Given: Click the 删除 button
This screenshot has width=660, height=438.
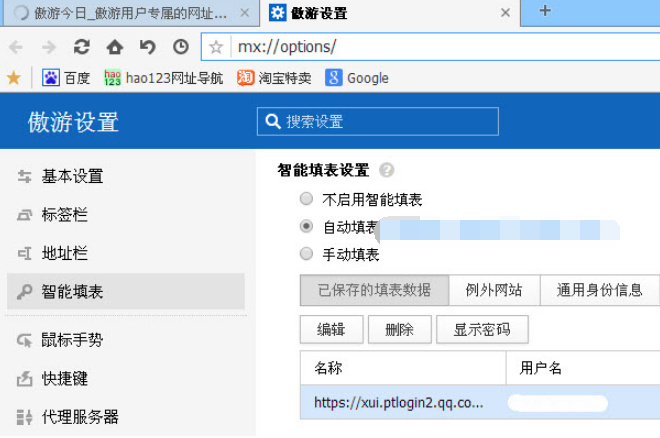Looking at the screenshot, I should tap(400, 329).
